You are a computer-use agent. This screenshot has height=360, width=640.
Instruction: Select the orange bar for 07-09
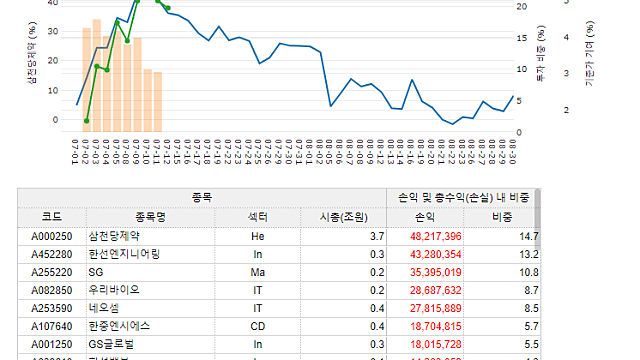pyautogui.click(x=138, y=85)
